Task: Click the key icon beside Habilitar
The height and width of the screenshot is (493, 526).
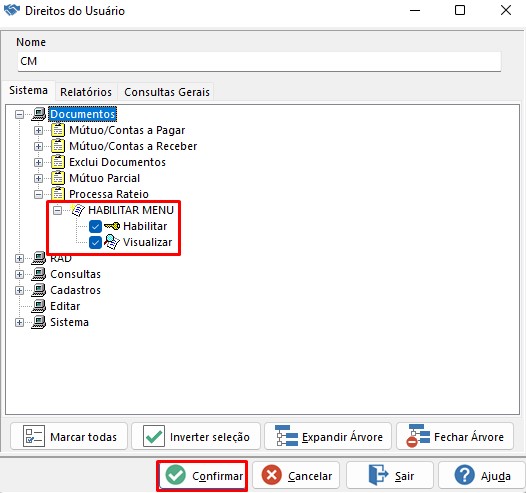Action: 112,226
